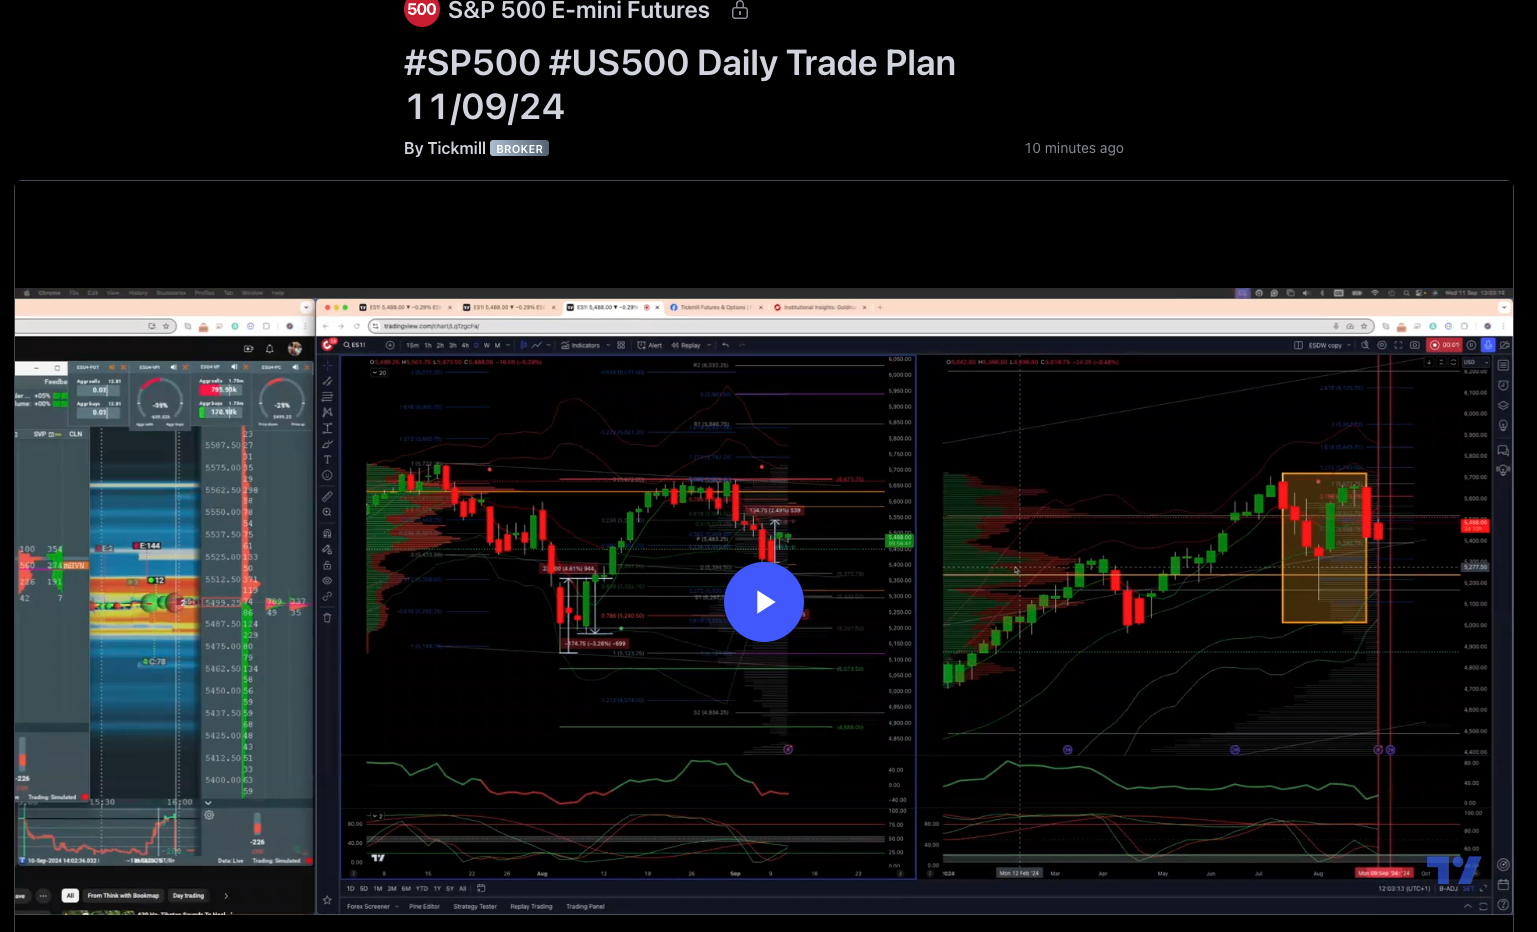Select the trend line drawing tool in the video chart

coord(327,381)
